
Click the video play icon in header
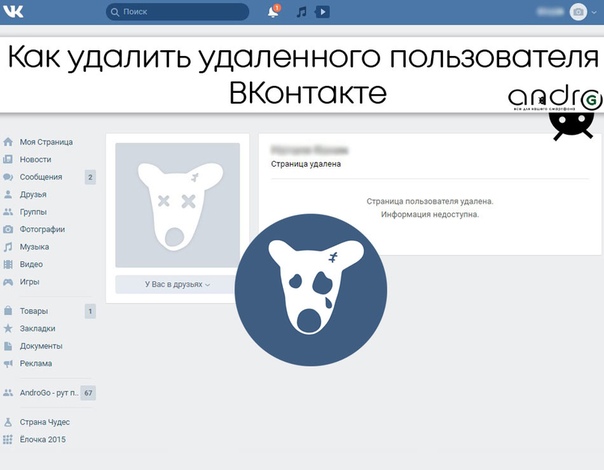point(322,12)
